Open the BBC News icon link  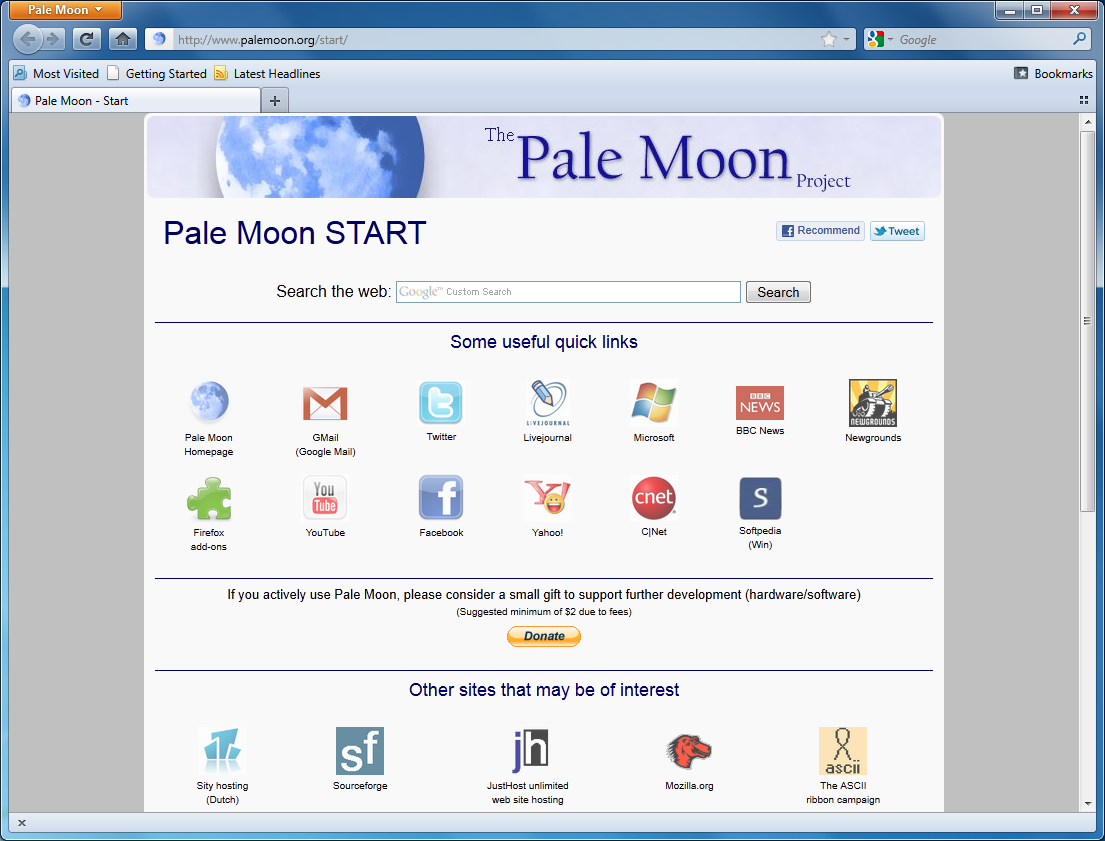point(760,403)
